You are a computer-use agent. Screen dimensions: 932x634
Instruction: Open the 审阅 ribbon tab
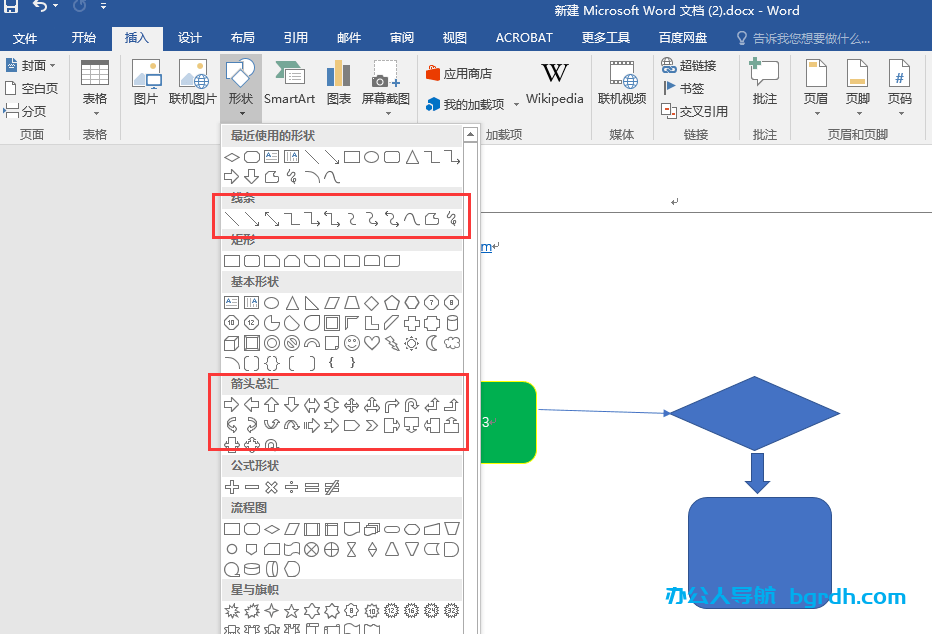402,38
